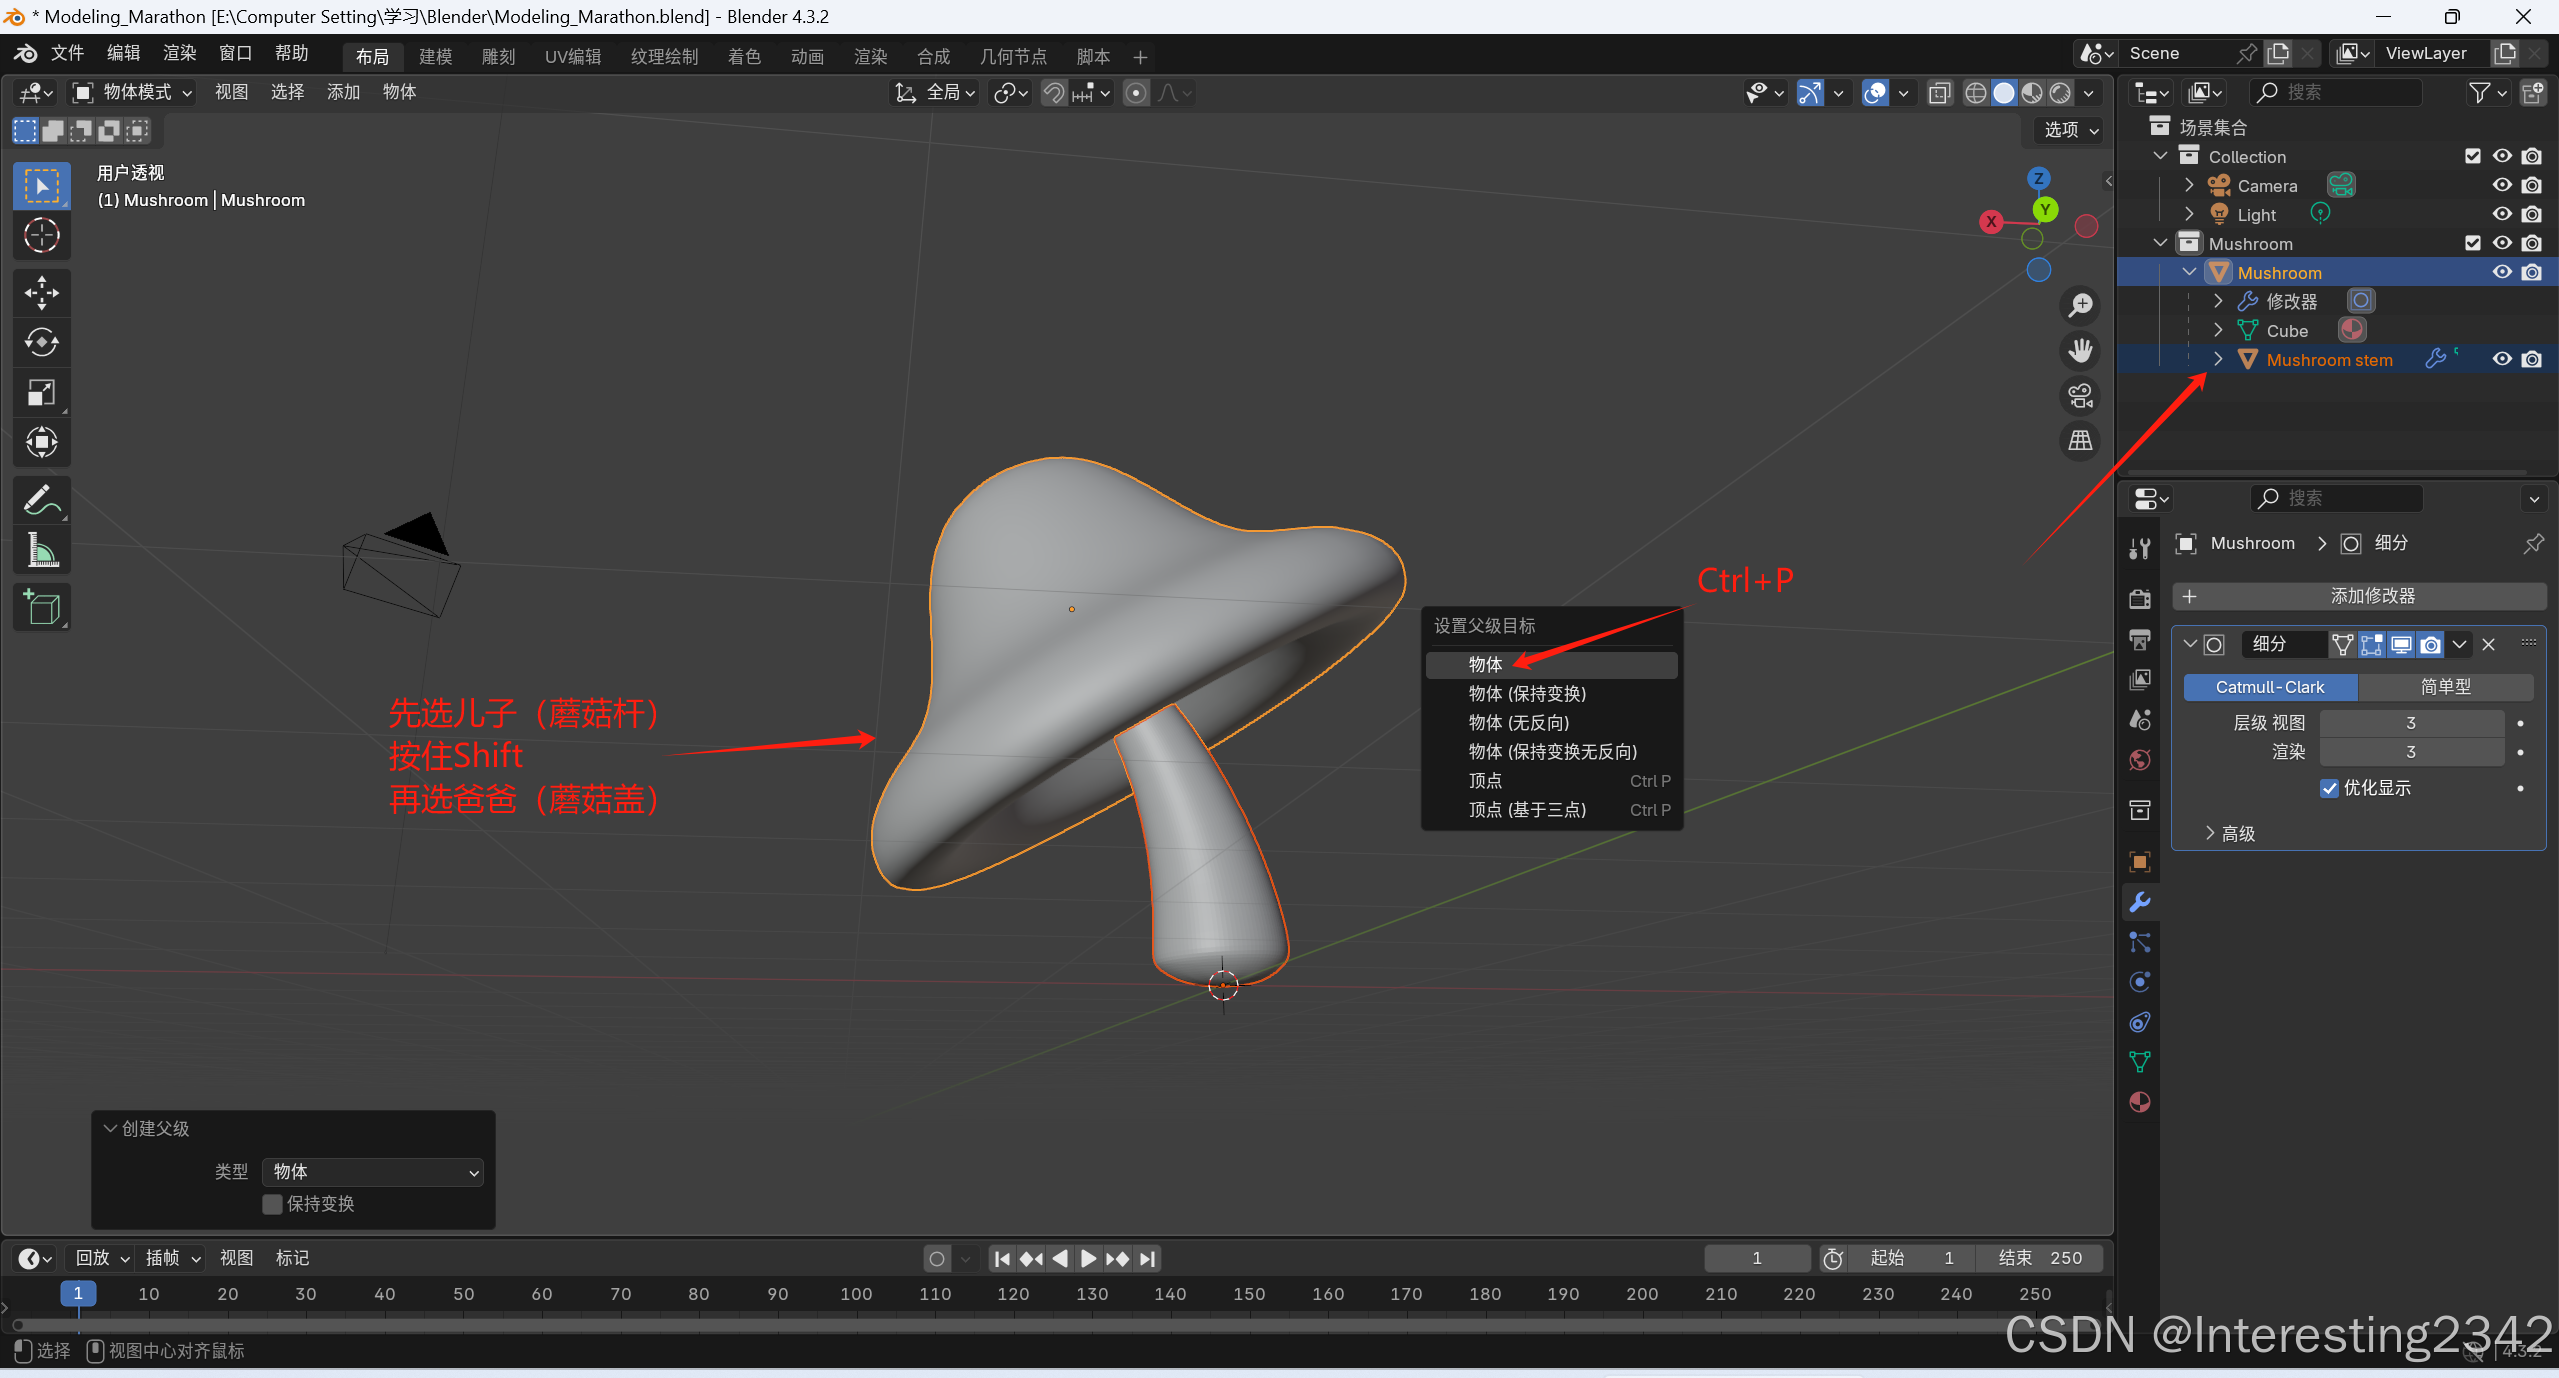Image resolution: width=2559 pixels, height=1378 pixels.
Task: Open the 类型 dropdown set to 物体
Action: tap(372, 1171)
